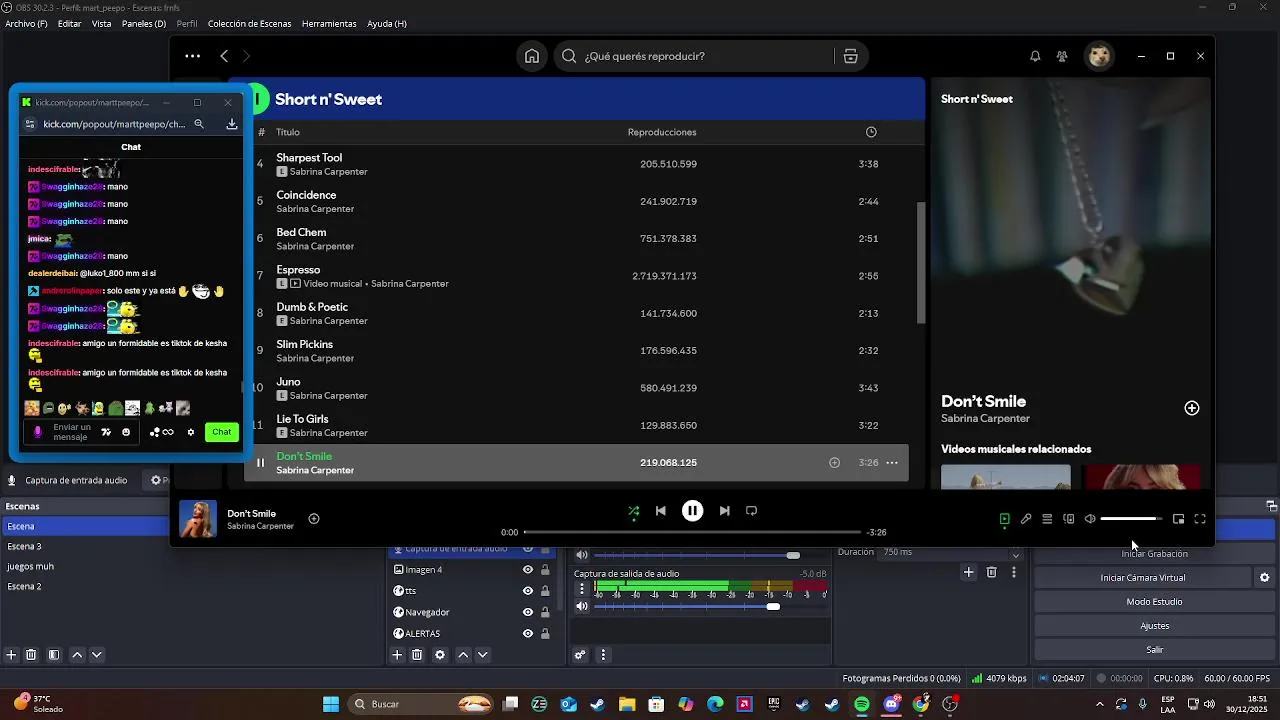Enter Spotify full screen mode
The image size is (1280, 720).
[x=1200, y=519]
